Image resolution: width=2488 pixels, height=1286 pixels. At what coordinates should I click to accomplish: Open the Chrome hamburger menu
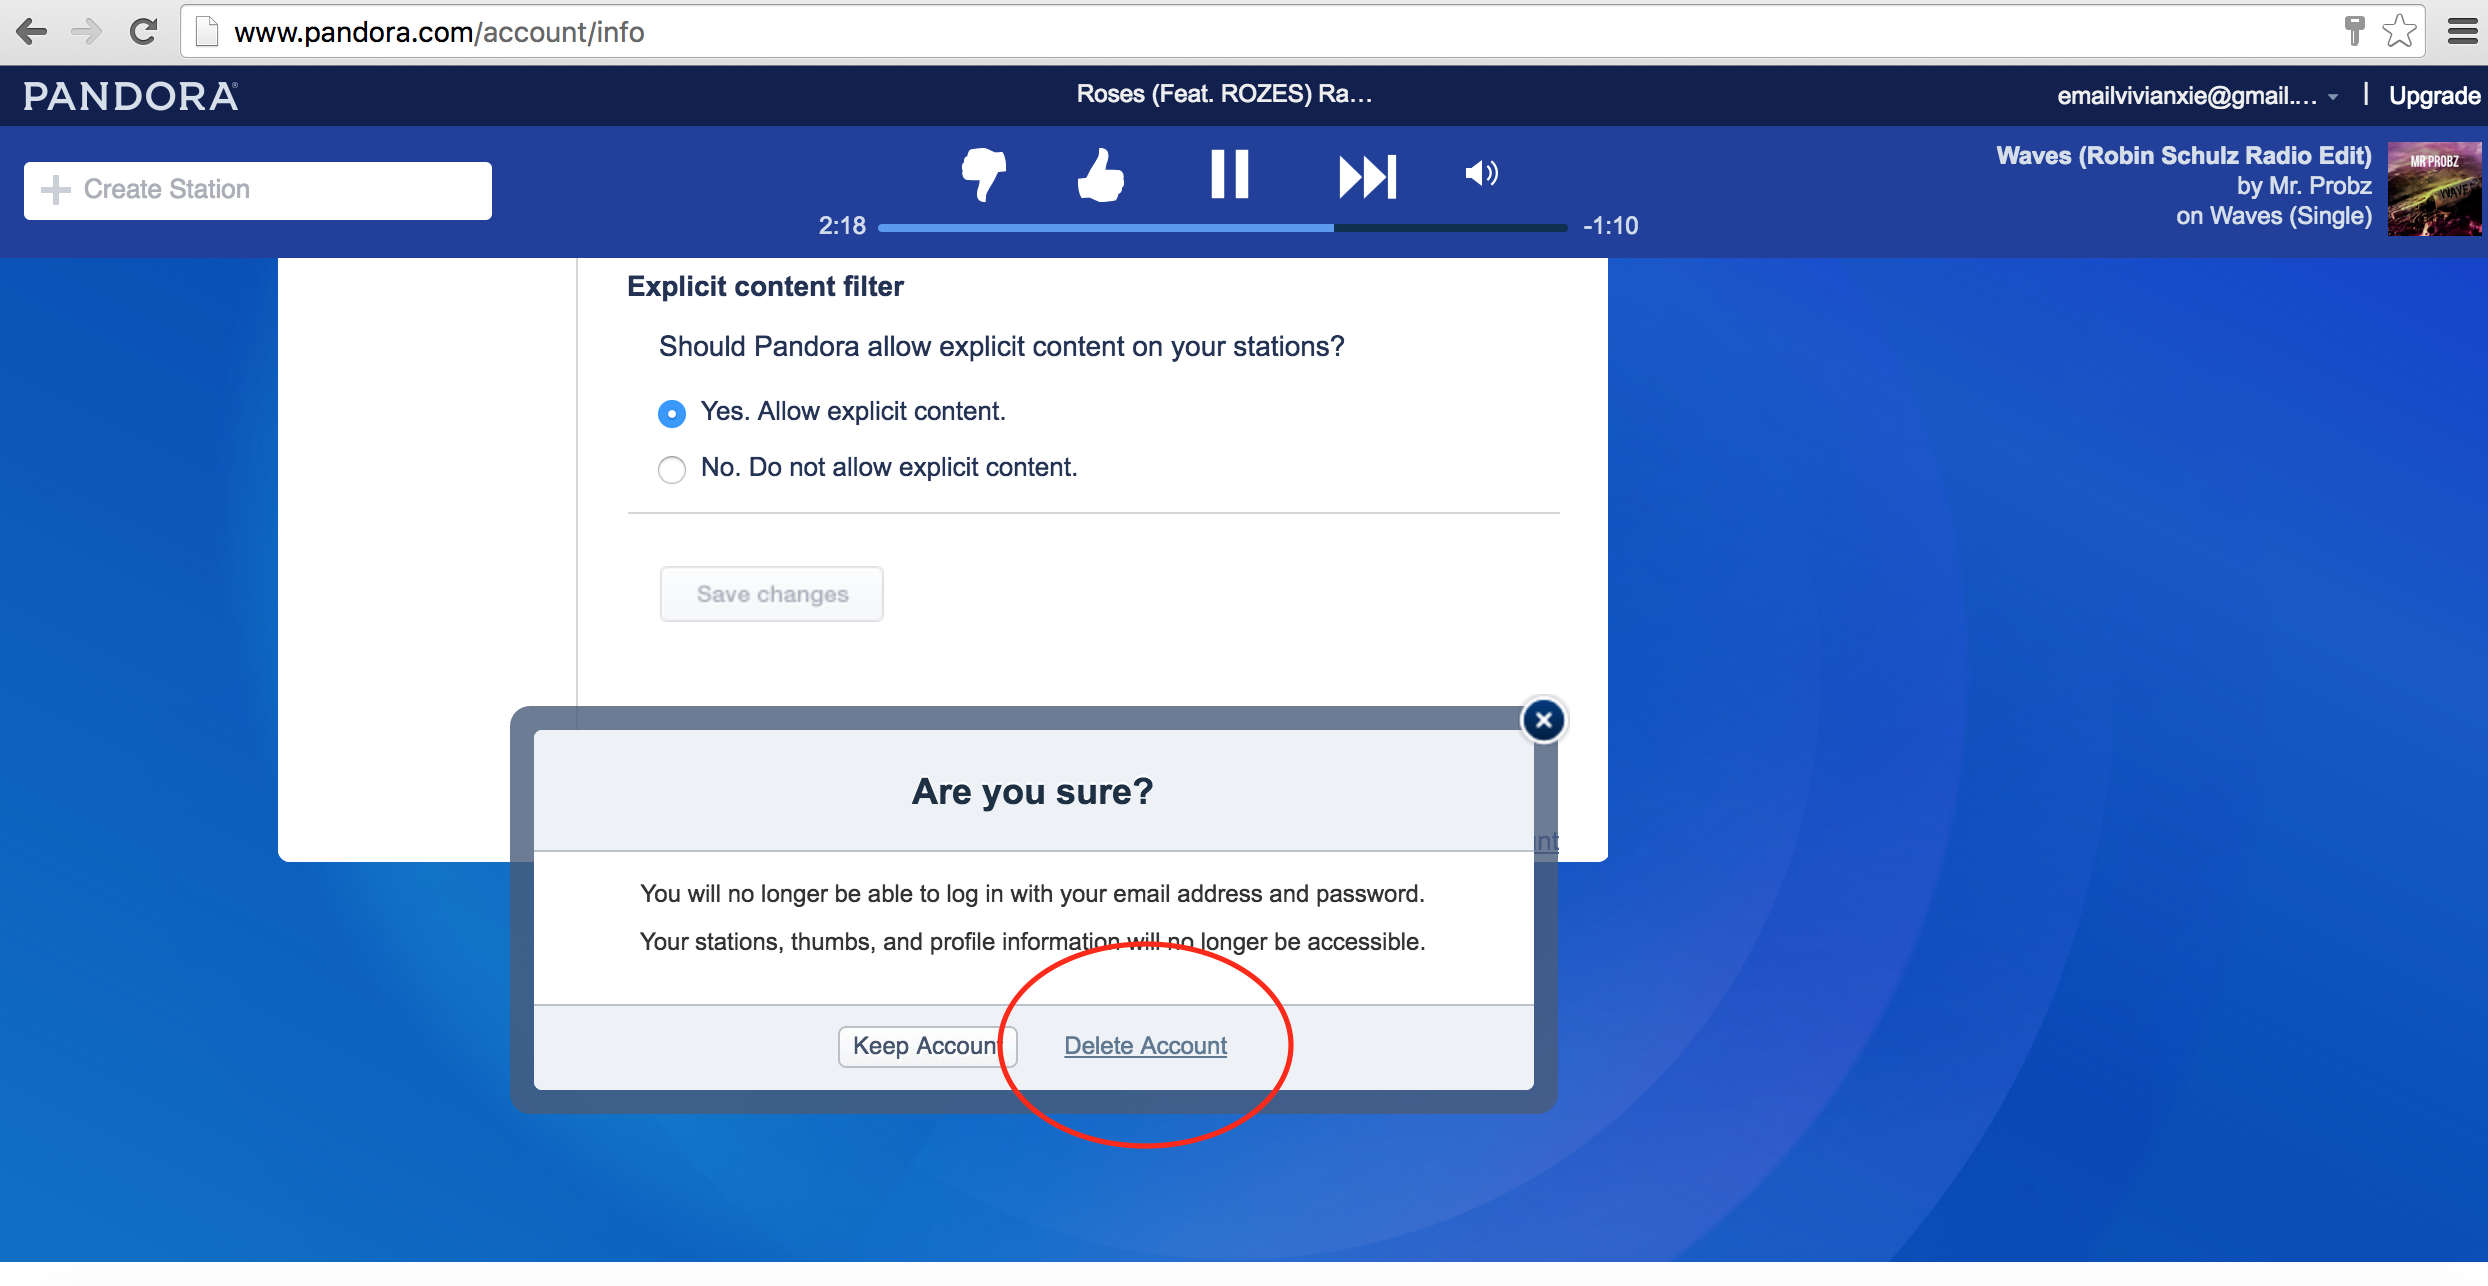tap(2462, 32)
